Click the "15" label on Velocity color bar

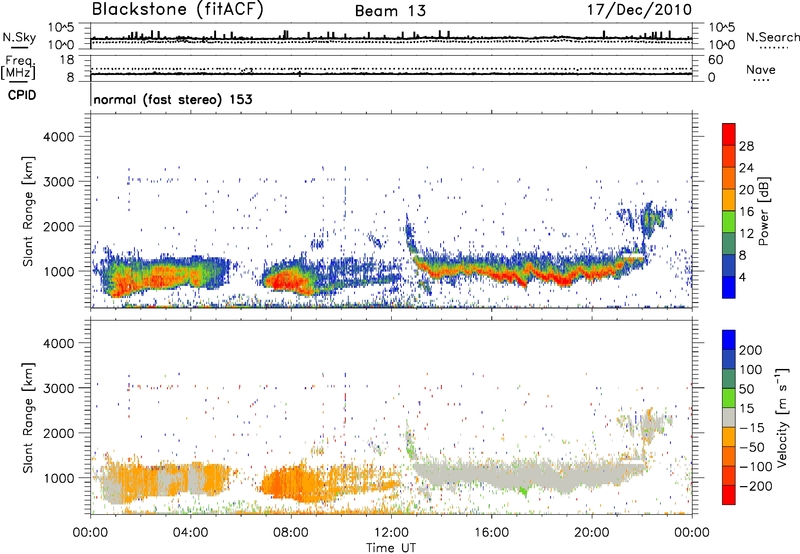[x=746, y=409]
